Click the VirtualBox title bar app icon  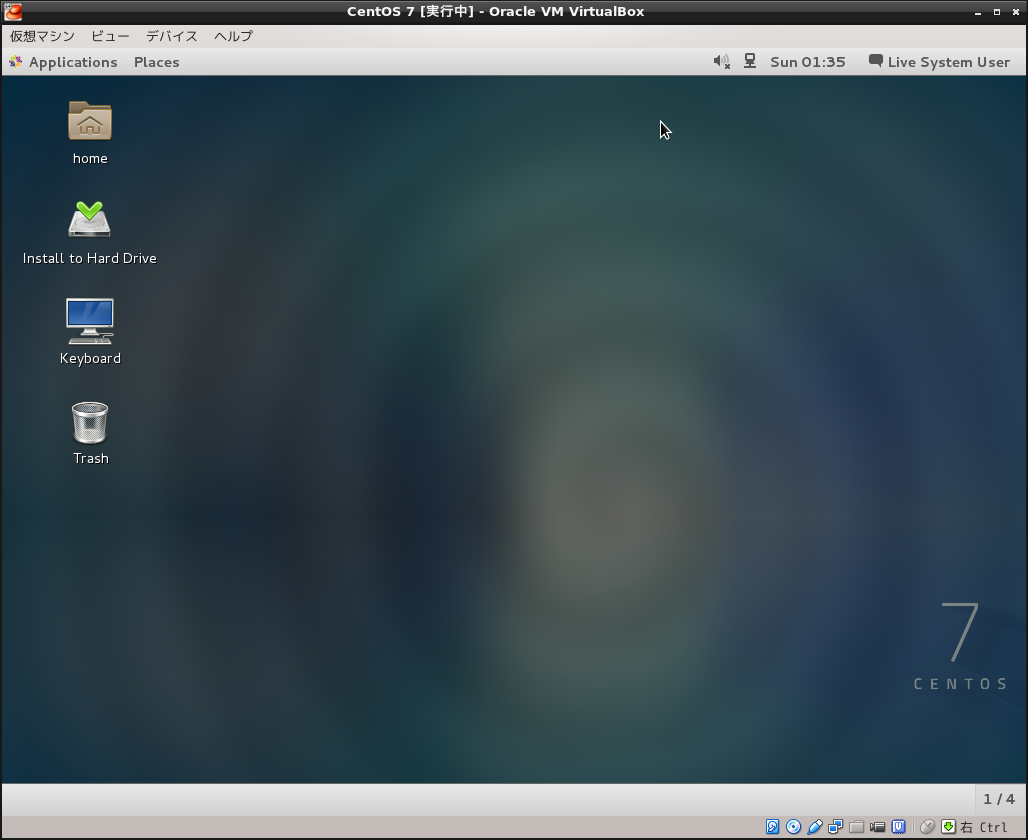[x=12, y=12]
